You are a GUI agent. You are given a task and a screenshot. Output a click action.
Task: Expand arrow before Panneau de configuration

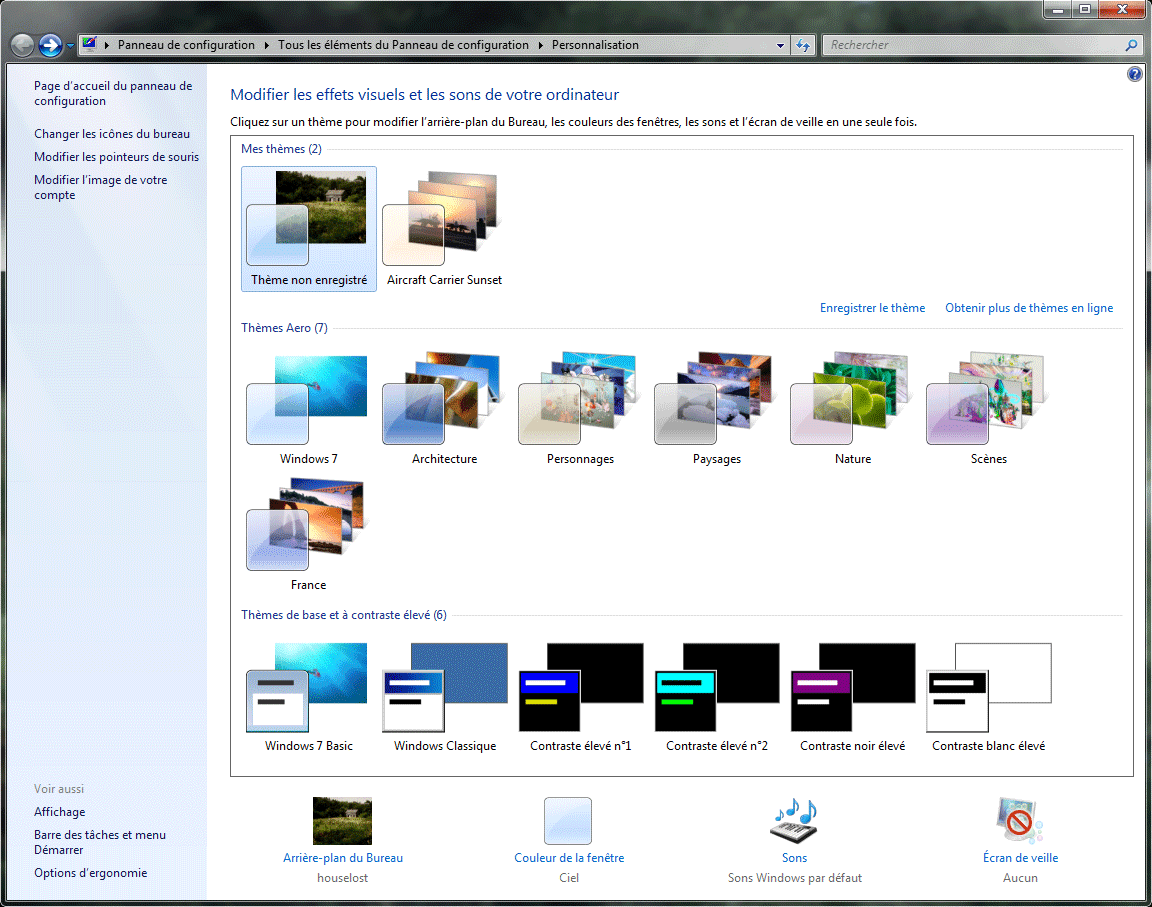[107, 46]
